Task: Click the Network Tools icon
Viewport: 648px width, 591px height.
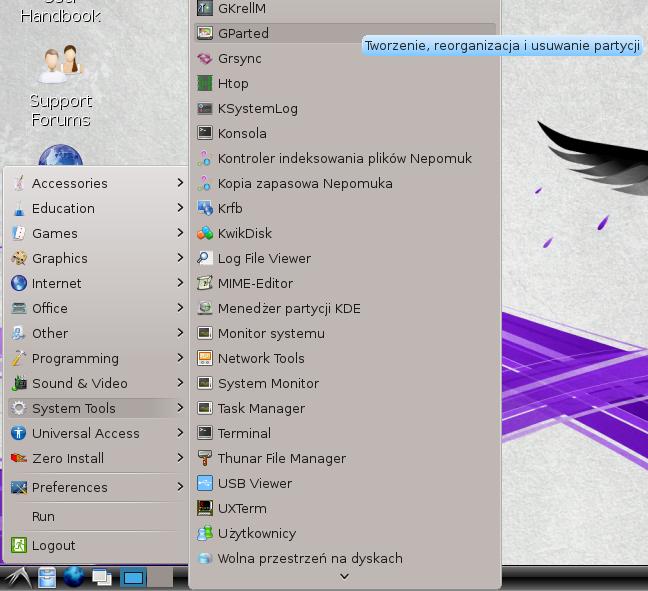Action: (205, 358)
